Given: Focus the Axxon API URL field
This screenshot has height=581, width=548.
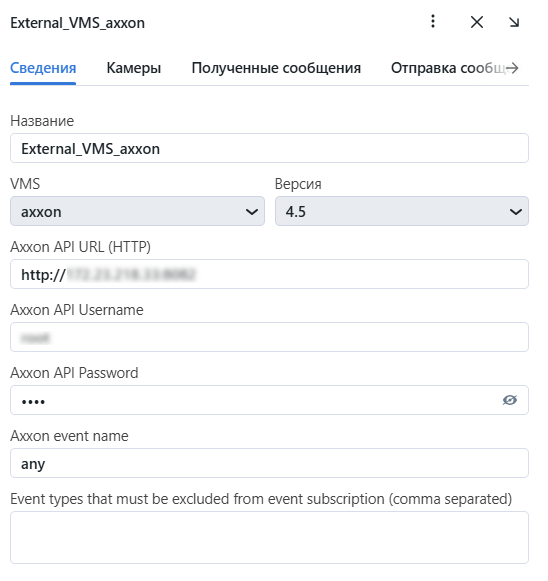Looking at the screenshot, I should click(269, 274).
